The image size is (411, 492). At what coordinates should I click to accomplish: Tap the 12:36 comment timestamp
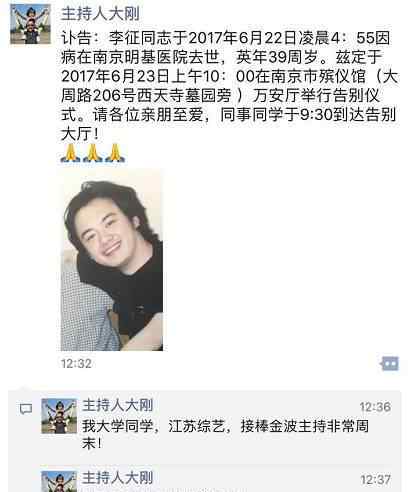point(375,407)
